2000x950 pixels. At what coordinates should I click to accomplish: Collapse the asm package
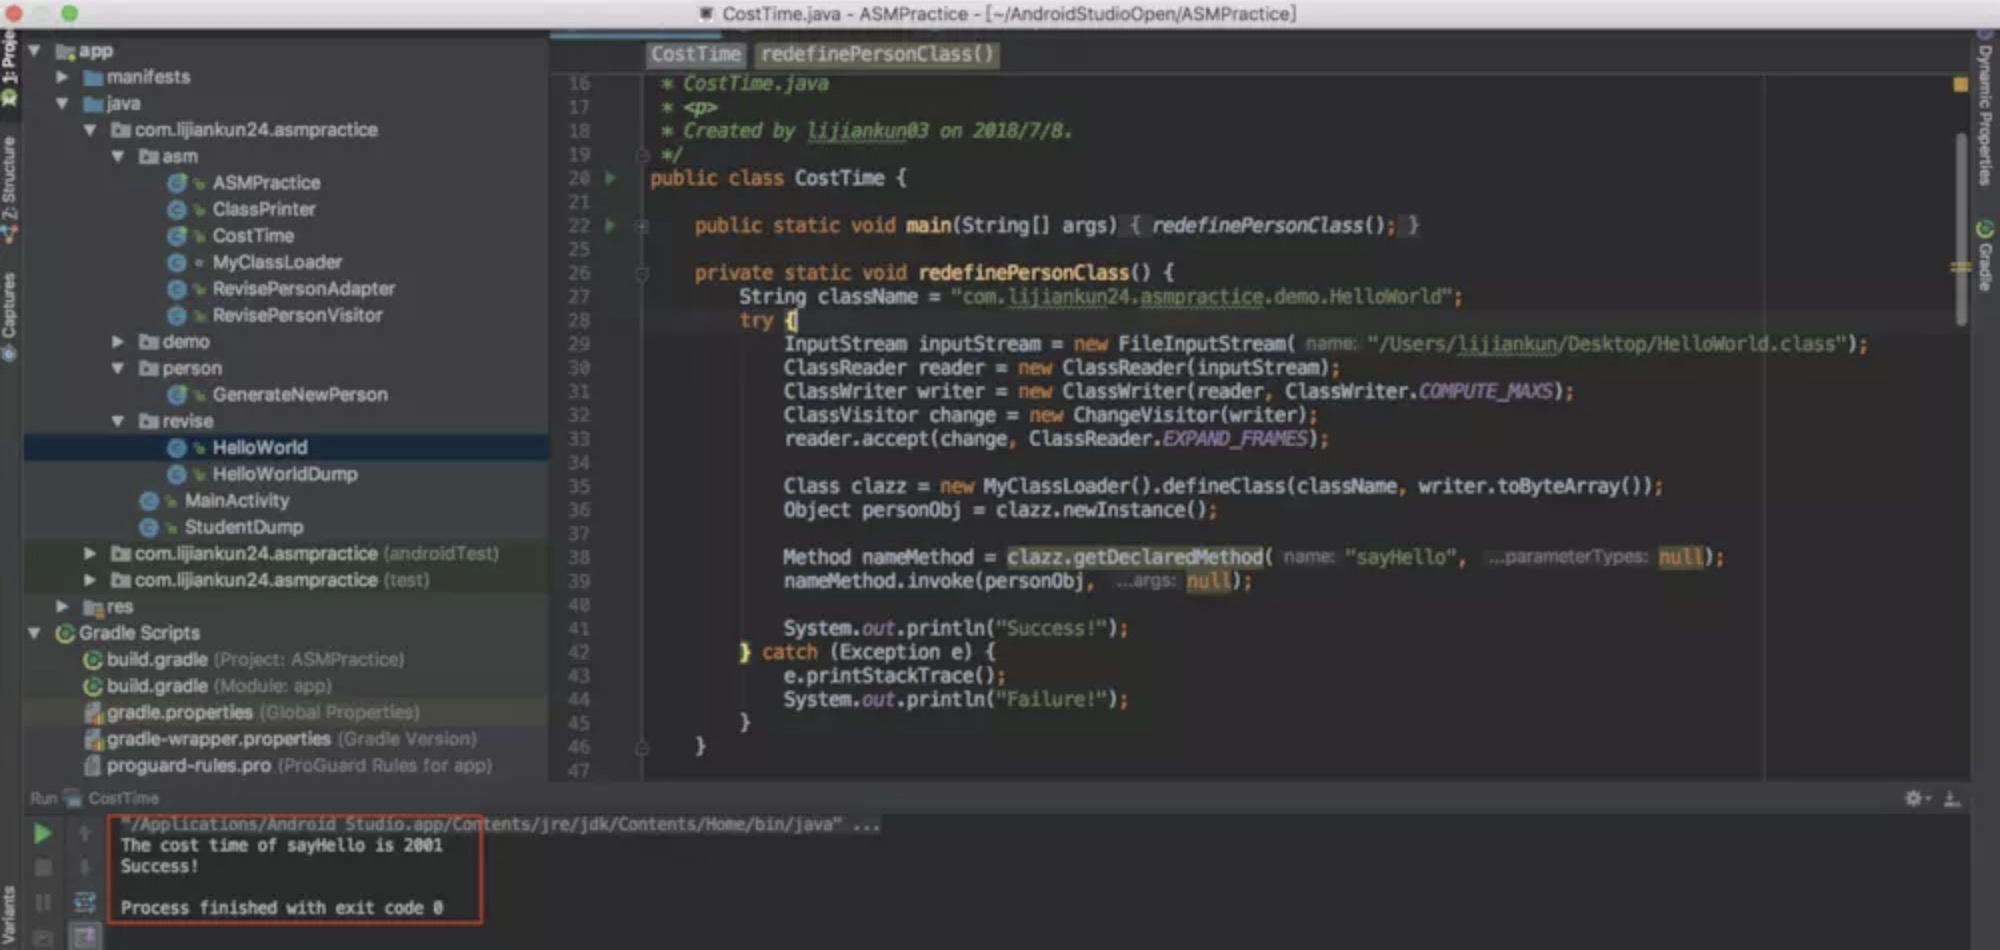[x=118, y=156]
